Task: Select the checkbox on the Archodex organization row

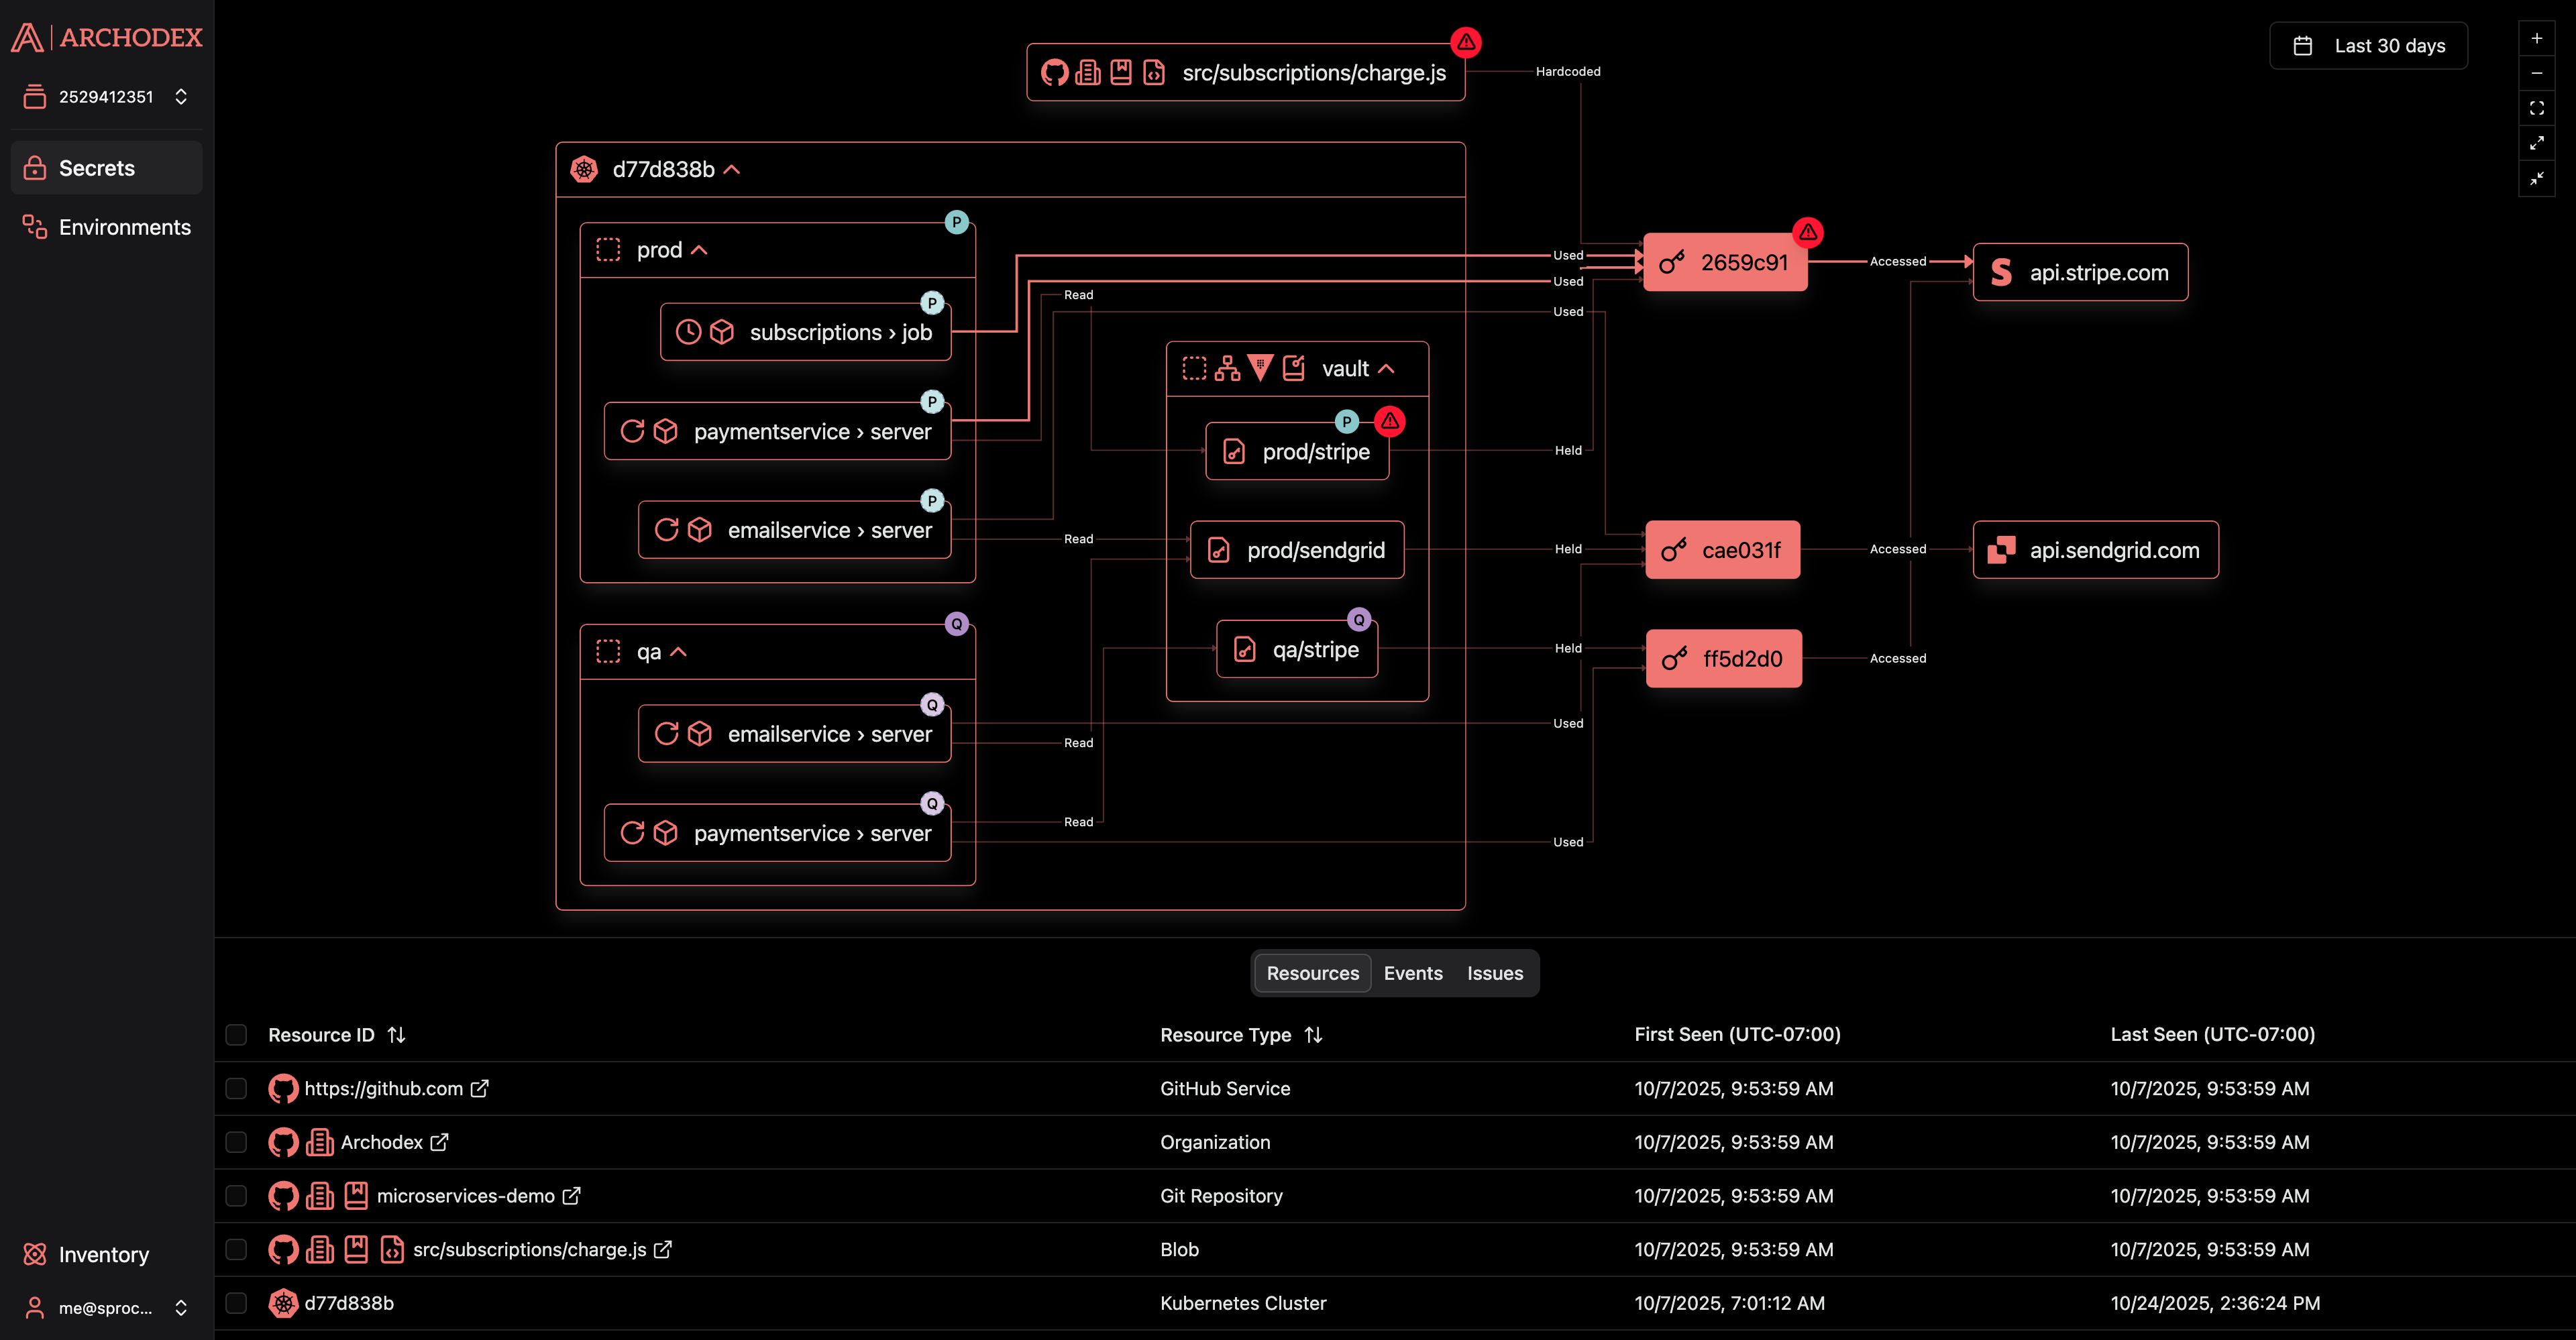Action: point(236,1142)
